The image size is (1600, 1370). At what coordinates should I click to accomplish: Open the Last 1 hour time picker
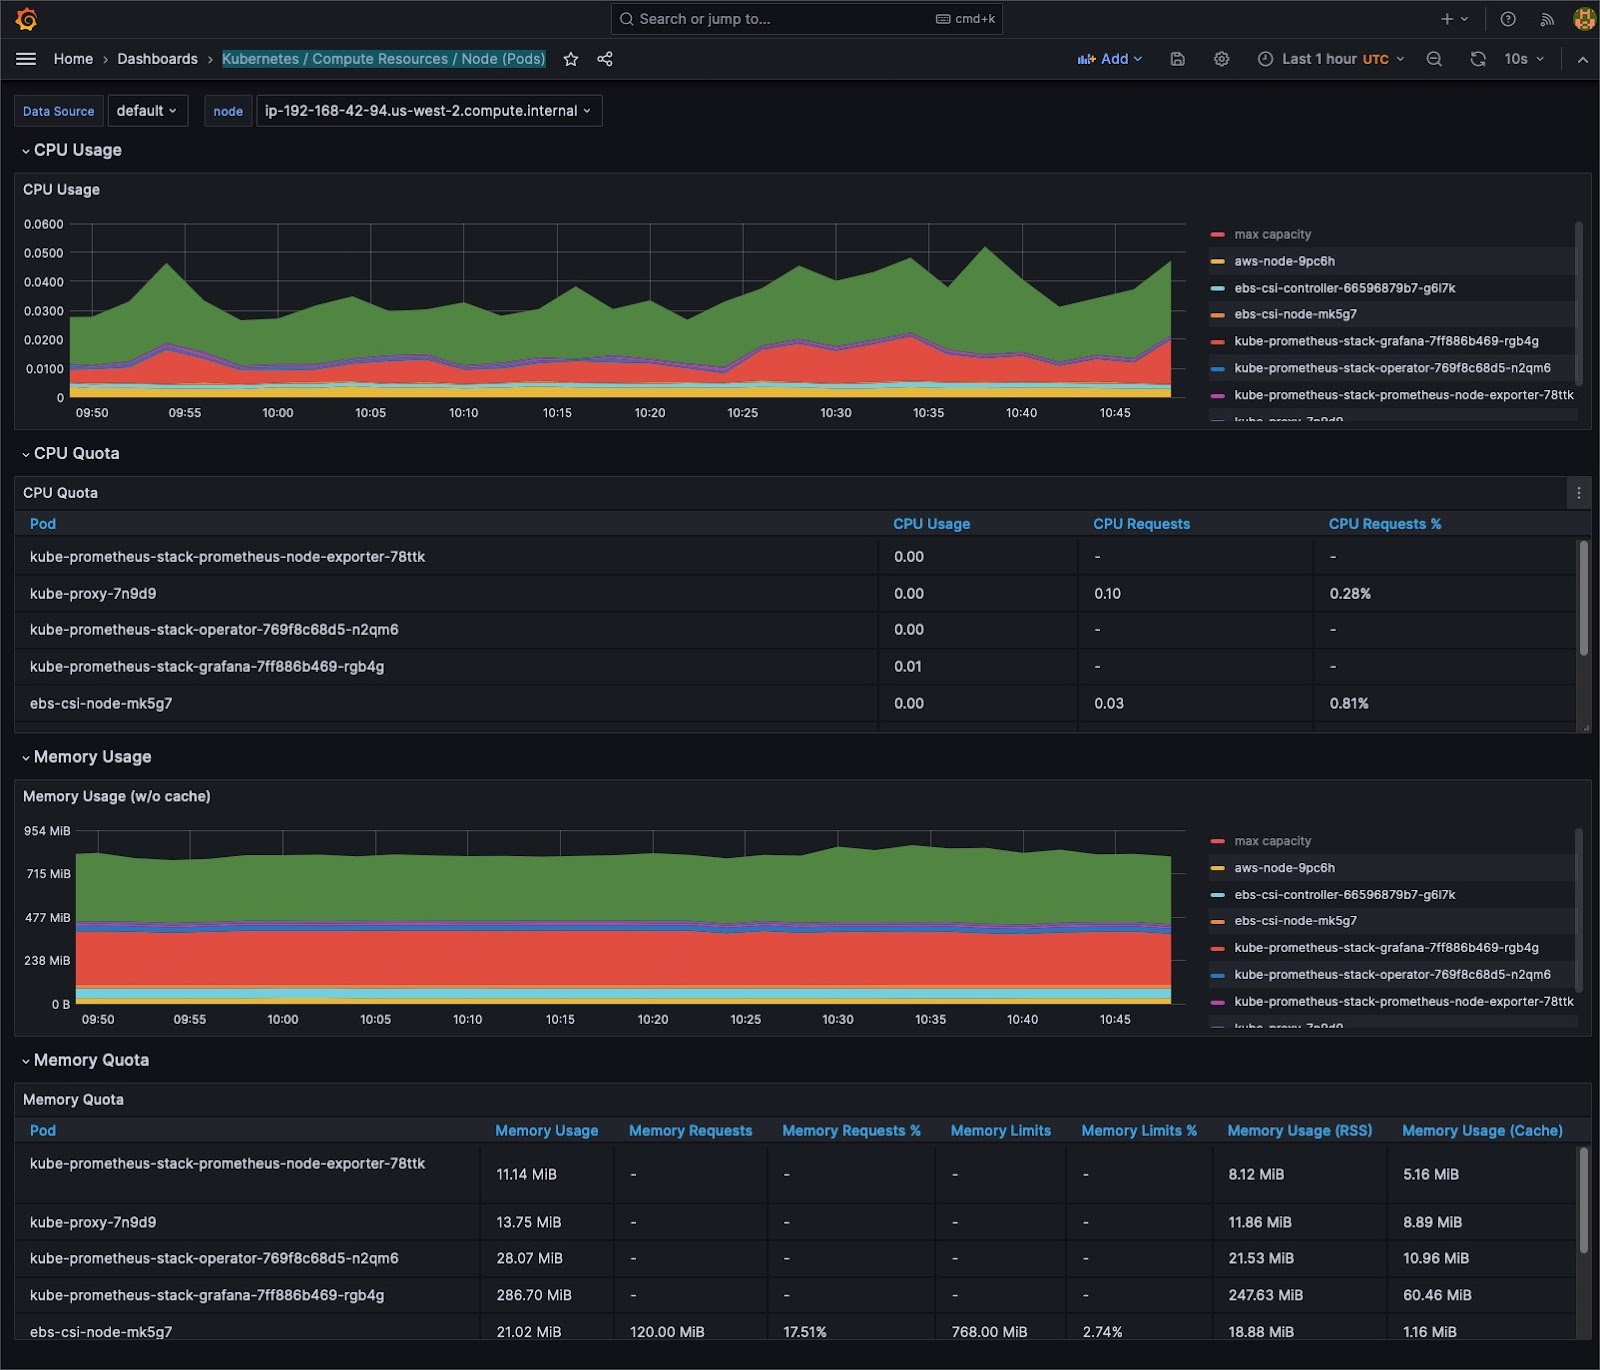click(x=1331, y=59)
